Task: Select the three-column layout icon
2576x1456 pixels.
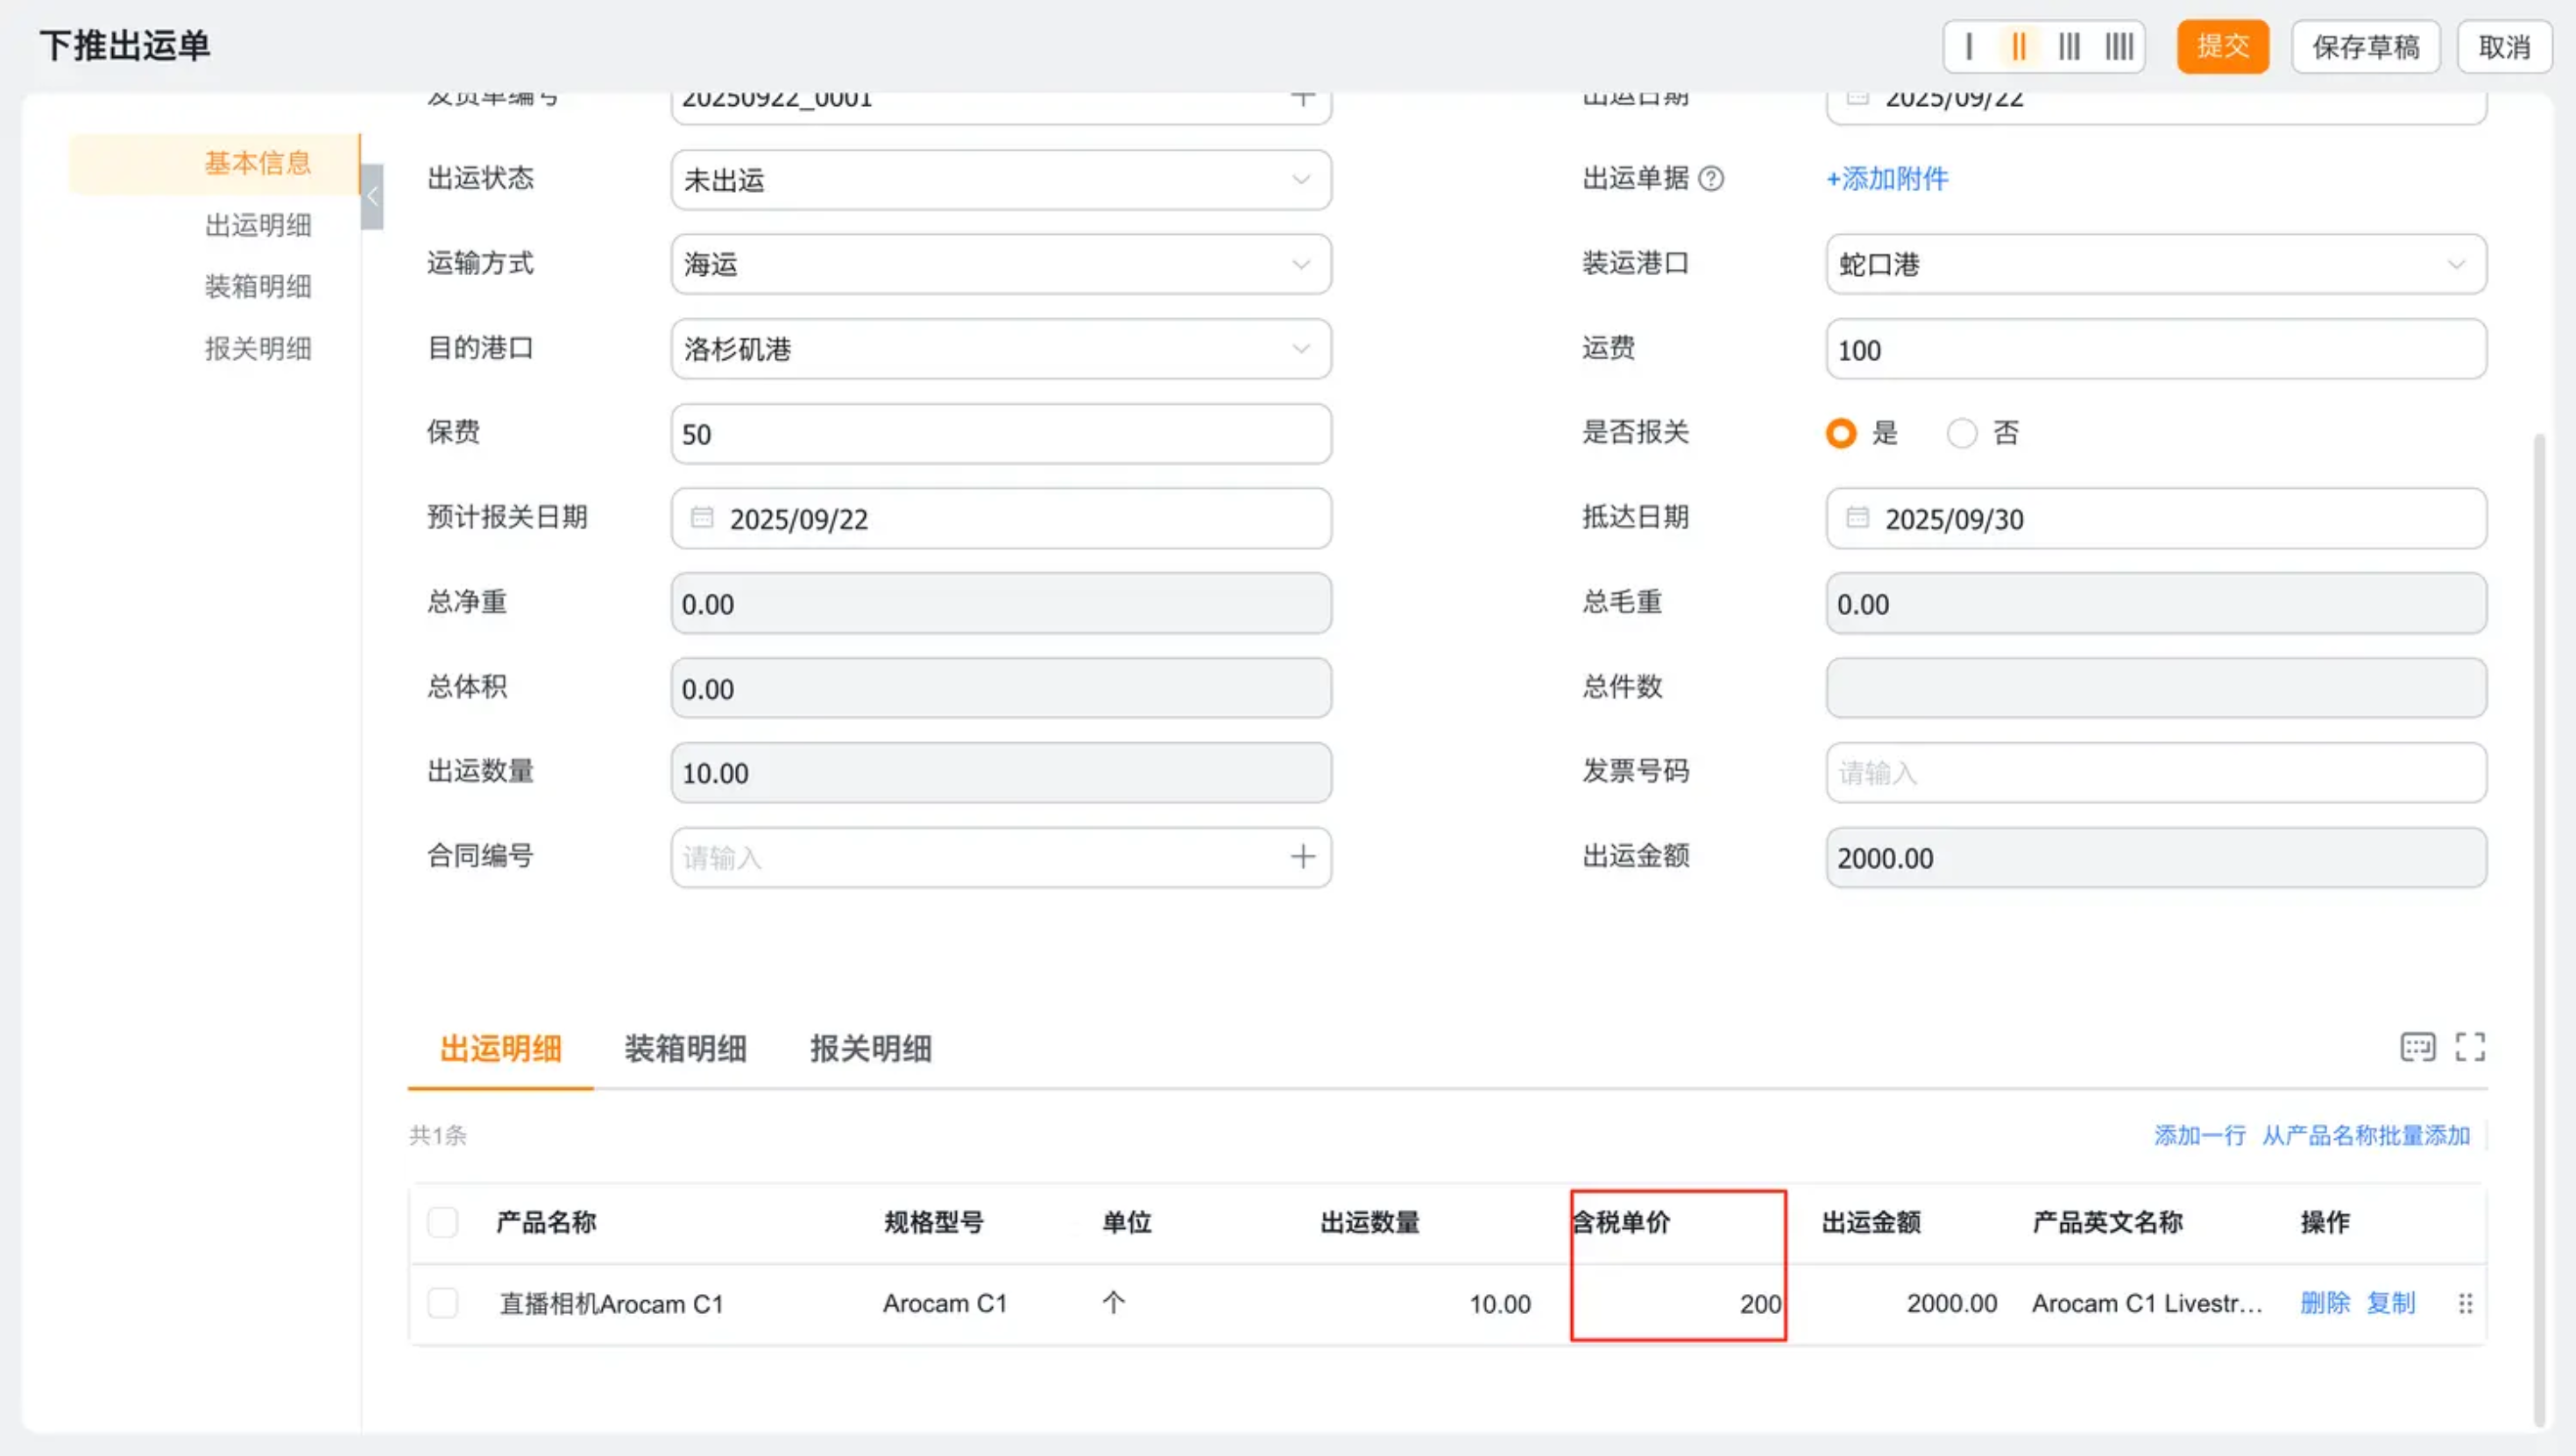Action: coord(2069,47)
